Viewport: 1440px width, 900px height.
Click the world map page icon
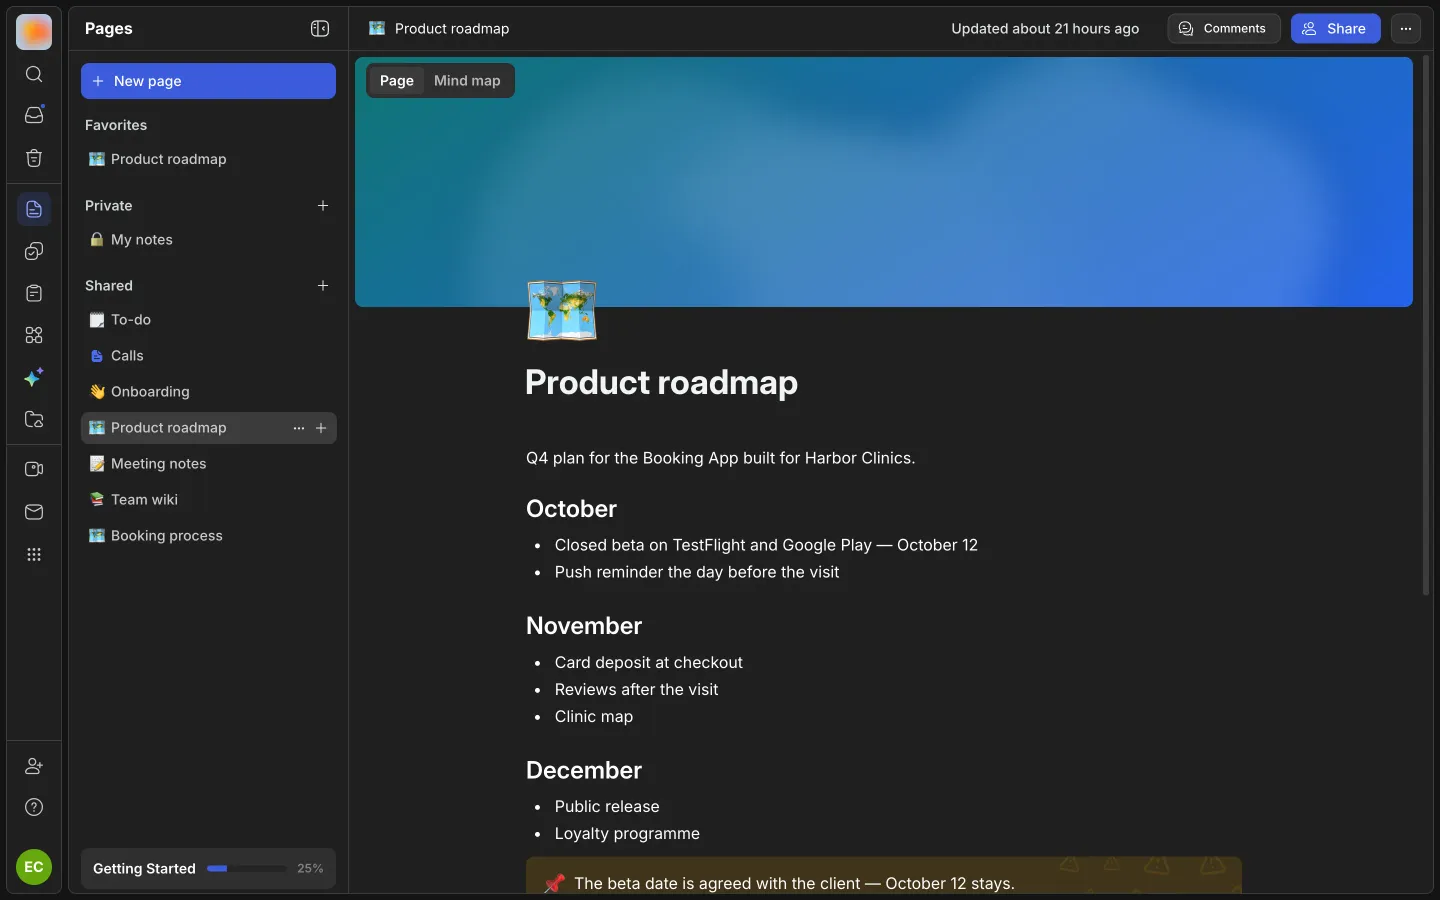tap(562, 310)
